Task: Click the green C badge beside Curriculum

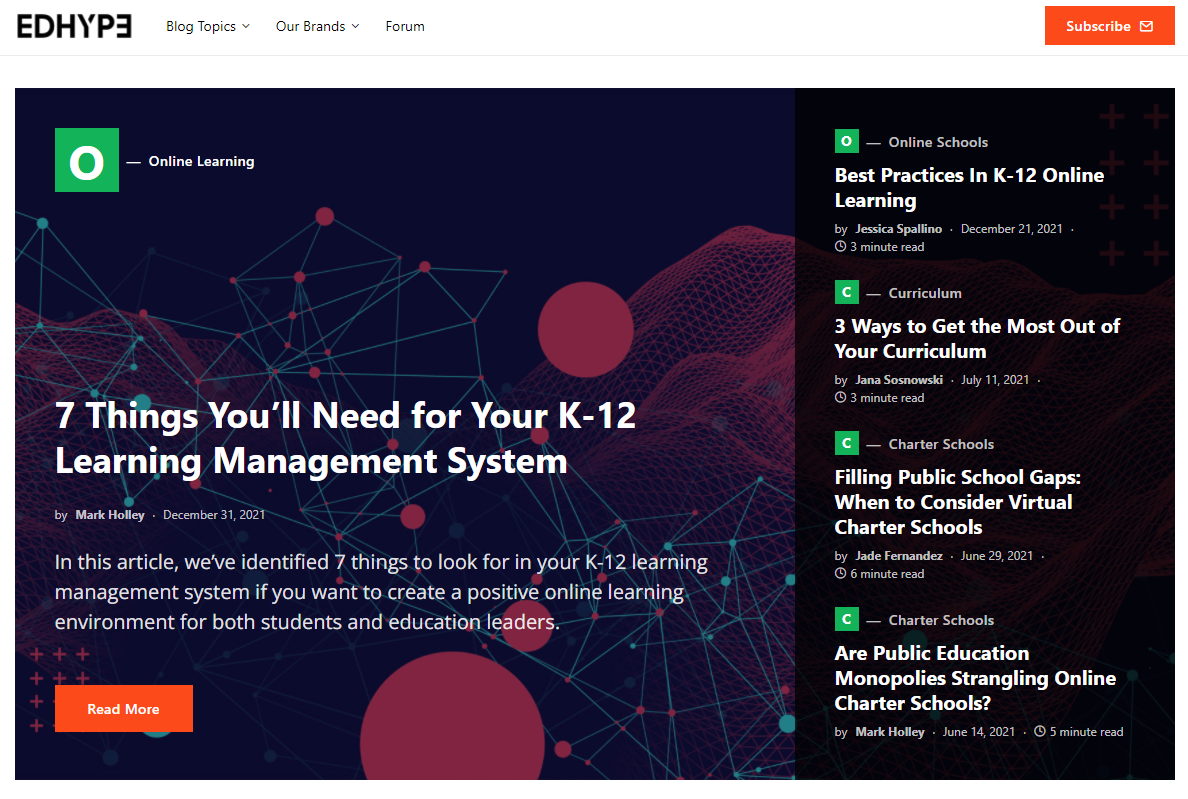Action: tap(846, 293)
